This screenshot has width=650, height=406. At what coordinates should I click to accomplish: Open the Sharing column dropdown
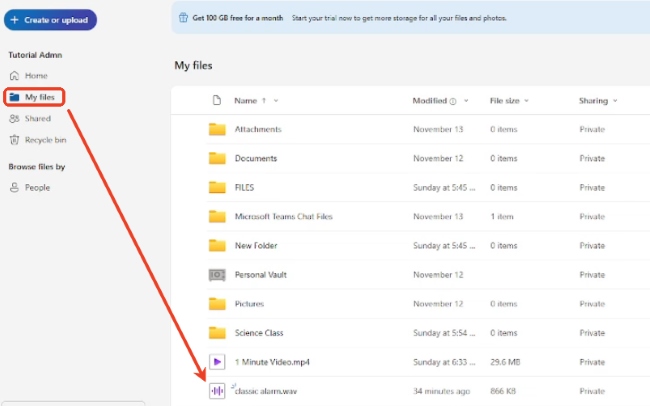[615, 101]
